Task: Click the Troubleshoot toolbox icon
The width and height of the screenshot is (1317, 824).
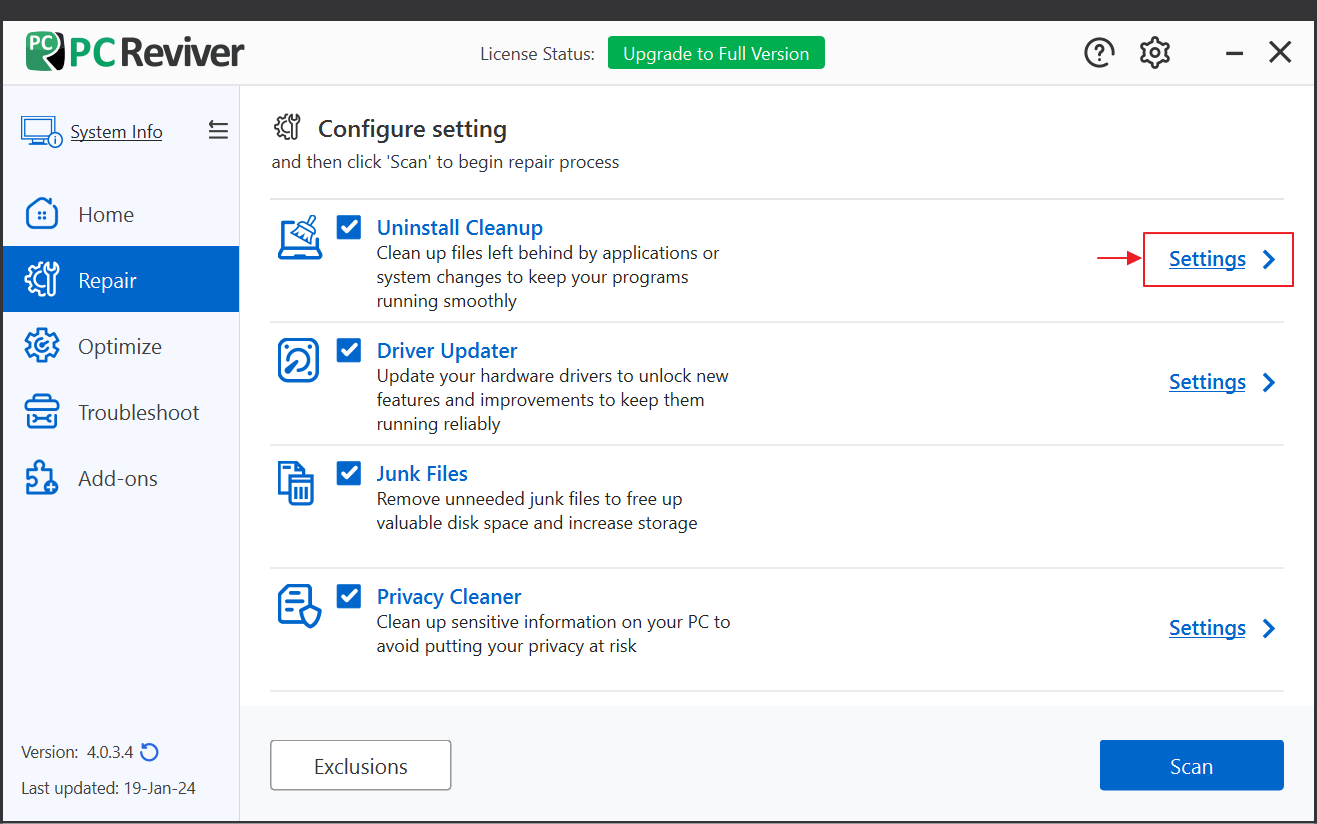Action: coord(41,412)
